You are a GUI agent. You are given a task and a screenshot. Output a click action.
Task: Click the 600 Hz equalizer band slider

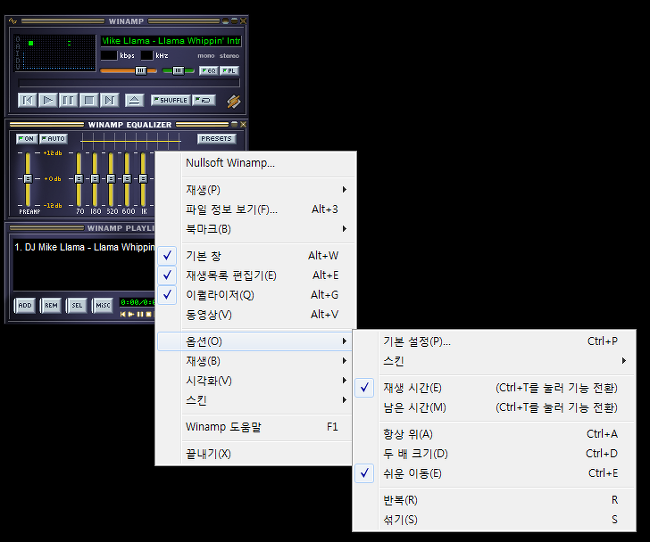127,179
